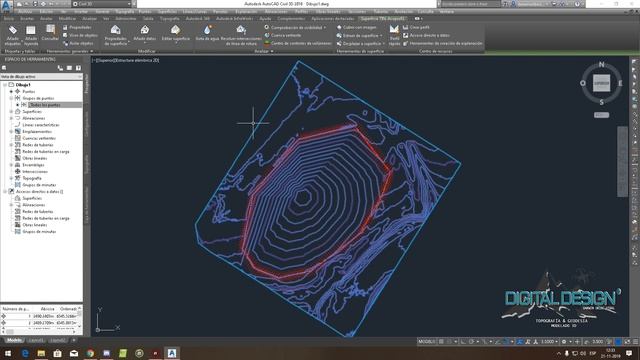The image size is (640, 360).
Task: Click the AutoCAD application menu logo
Action: tap(6, 5)
